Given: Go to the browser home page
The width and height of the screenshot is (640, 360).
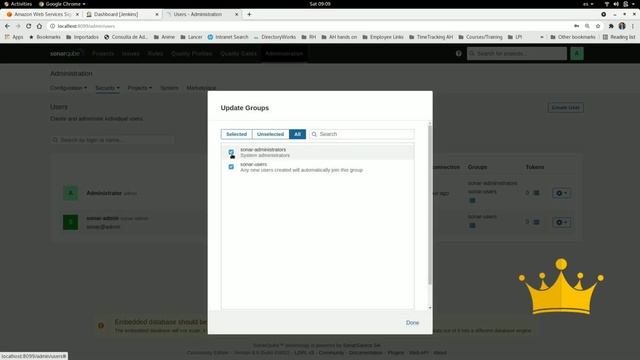Looking at the screenshot, I should coord(39,26).
